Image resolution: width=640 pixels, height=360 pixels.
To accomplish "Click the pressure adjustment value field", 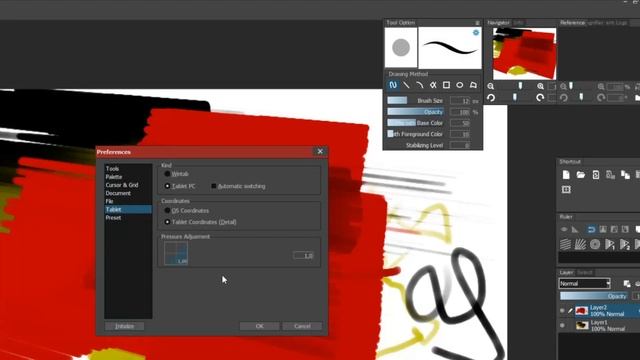I will (303, 256).
